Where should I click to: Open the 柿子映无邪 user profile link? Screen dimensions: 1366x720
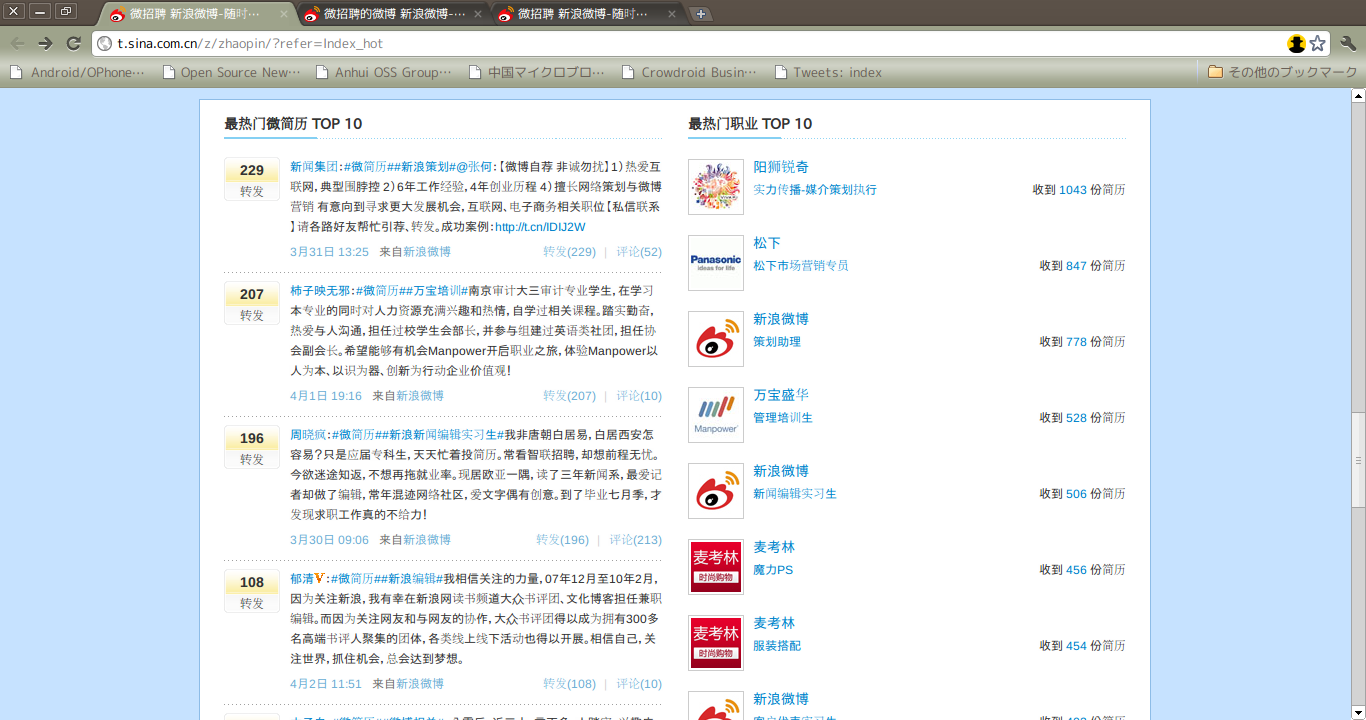tap(321, 291)
